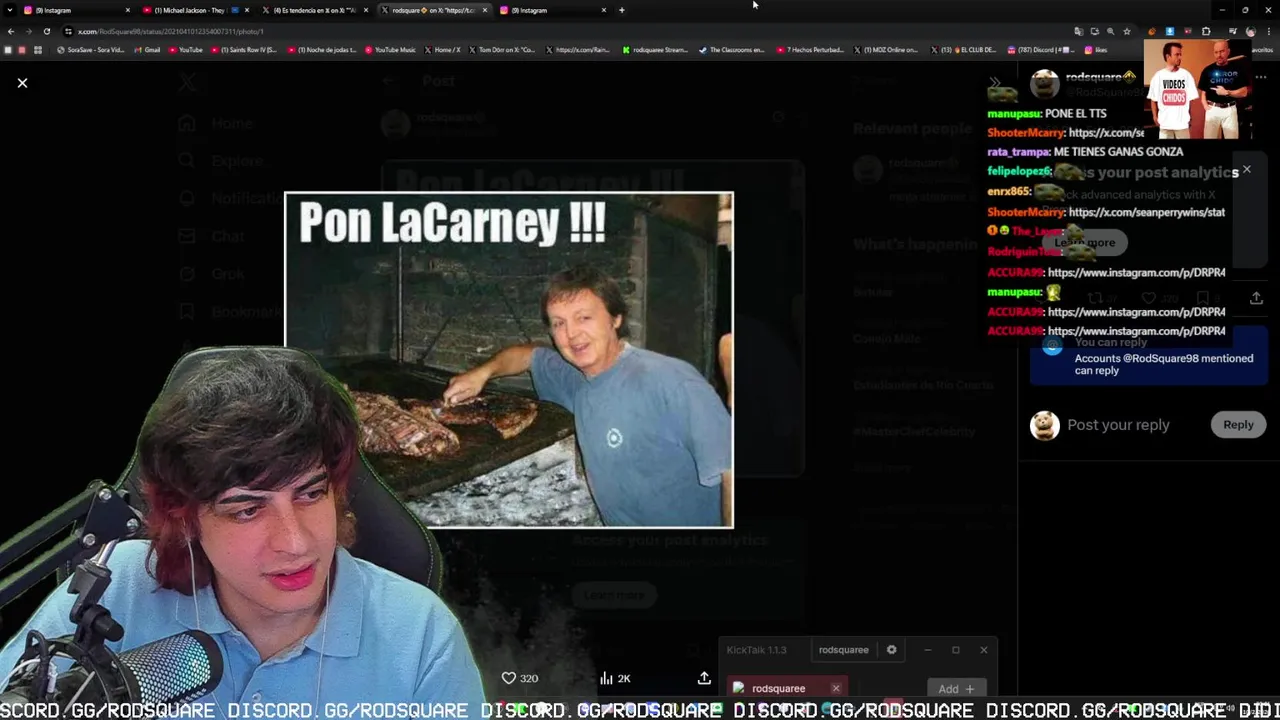Open KickTalk settings gear icon
This screenshot has height=720, width=1280.
pyautogui.click(x=891, y=650)
